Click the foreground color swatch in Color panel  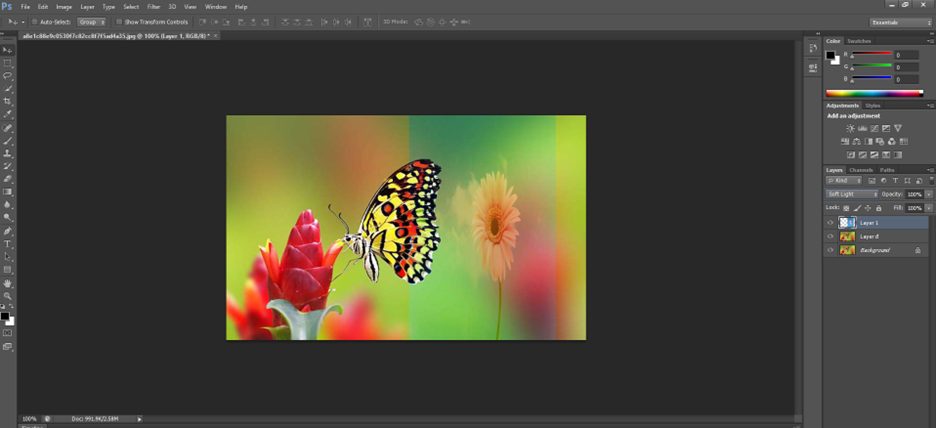tap(830, 56)
